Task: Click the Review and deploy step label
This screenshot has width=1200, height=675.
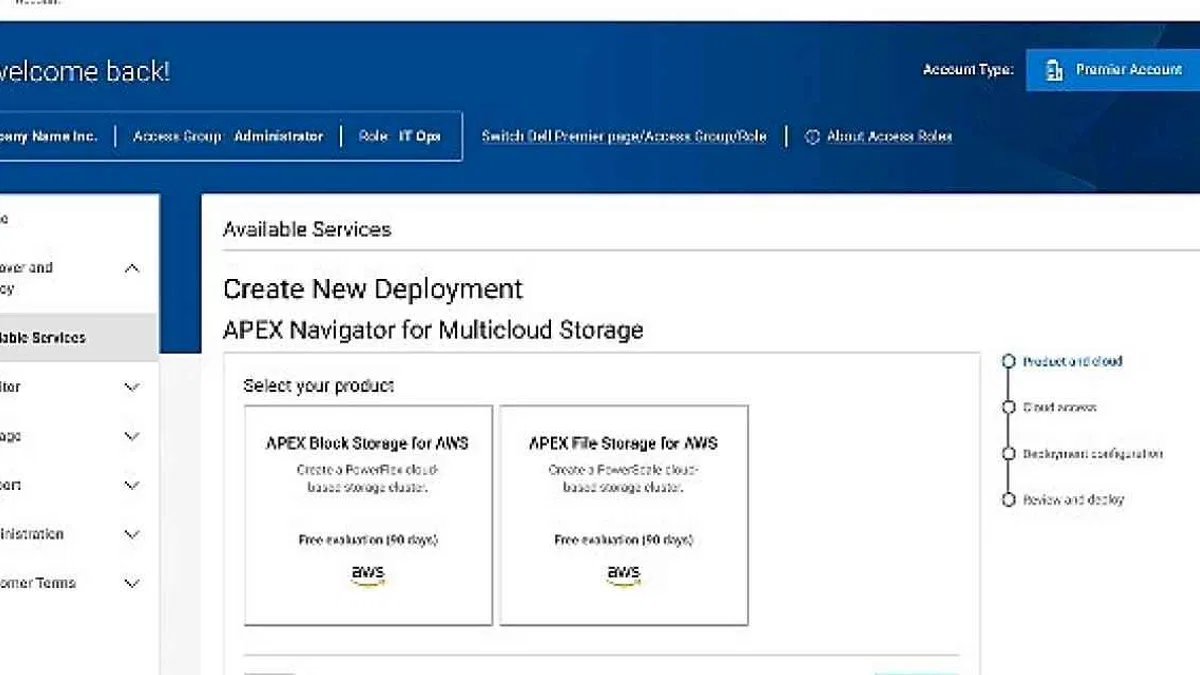Action: tap(1073, 500)
